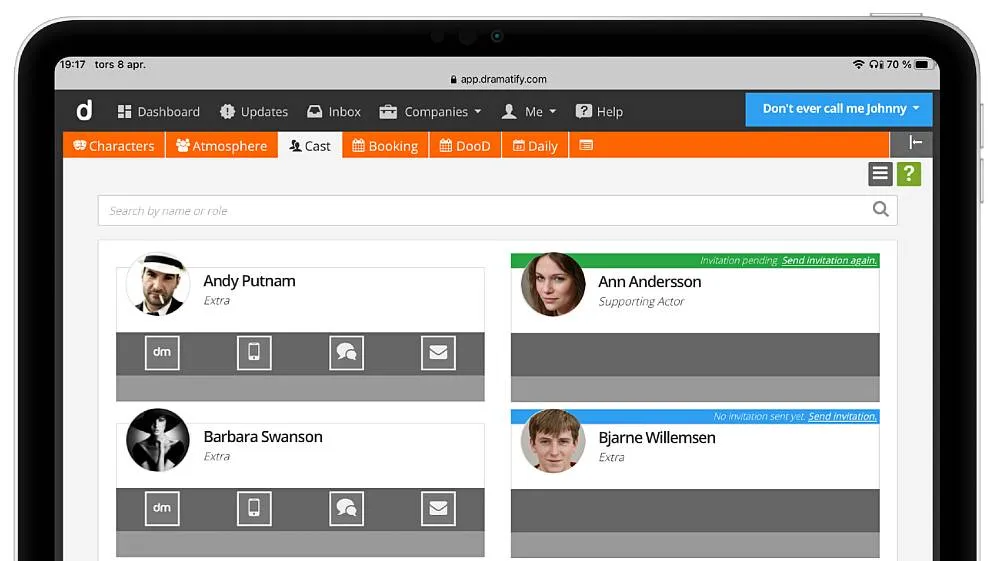The width and height of the screenshot is (1000, 561).
Task: Click the list icon tab after Daily
Action: [x=586, y=145]
